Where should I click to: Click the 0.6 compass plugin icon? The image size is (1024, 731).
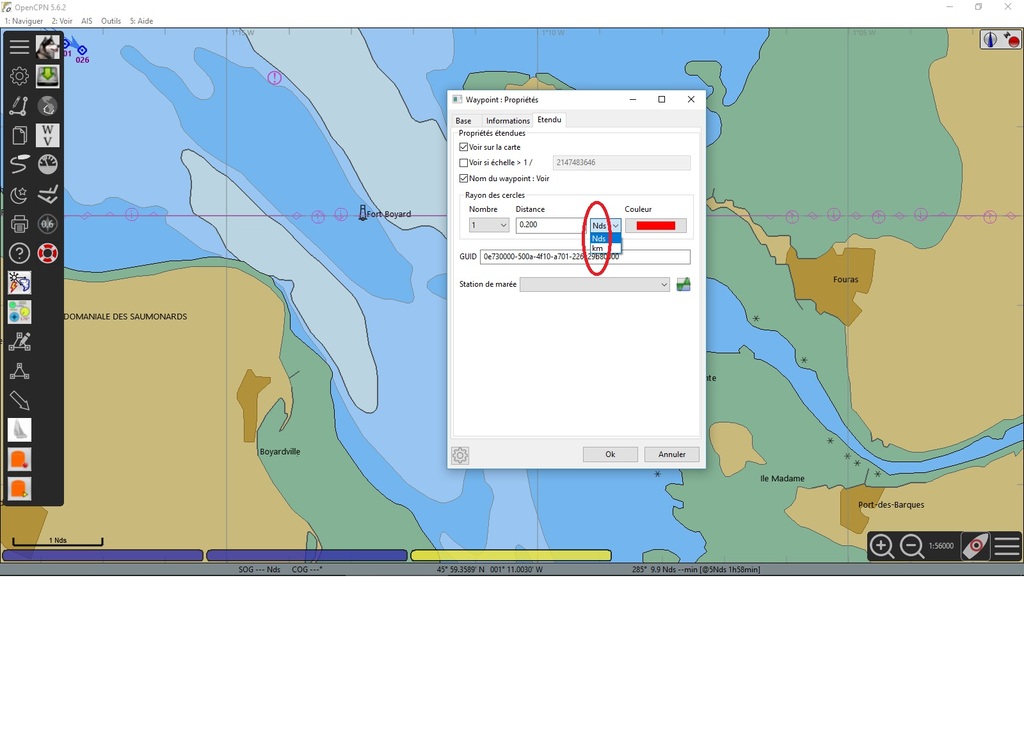pos(48,224)
